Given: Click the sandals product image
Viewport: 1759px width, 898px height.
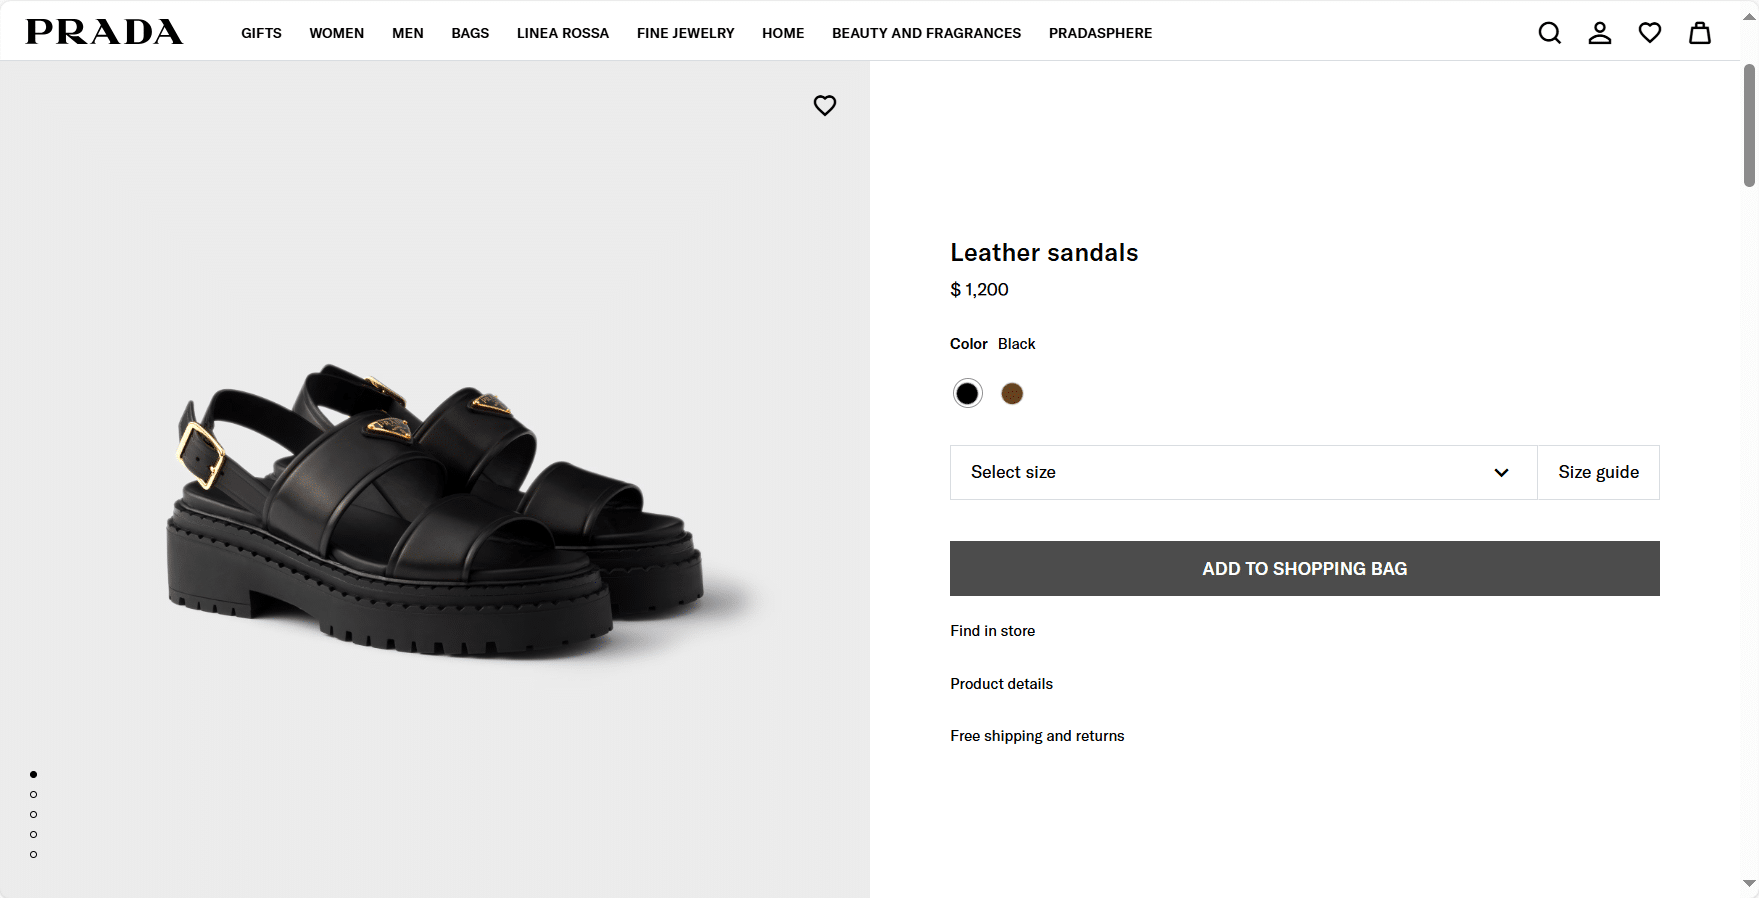Looking at the screenshot, I should click(435, 510).
